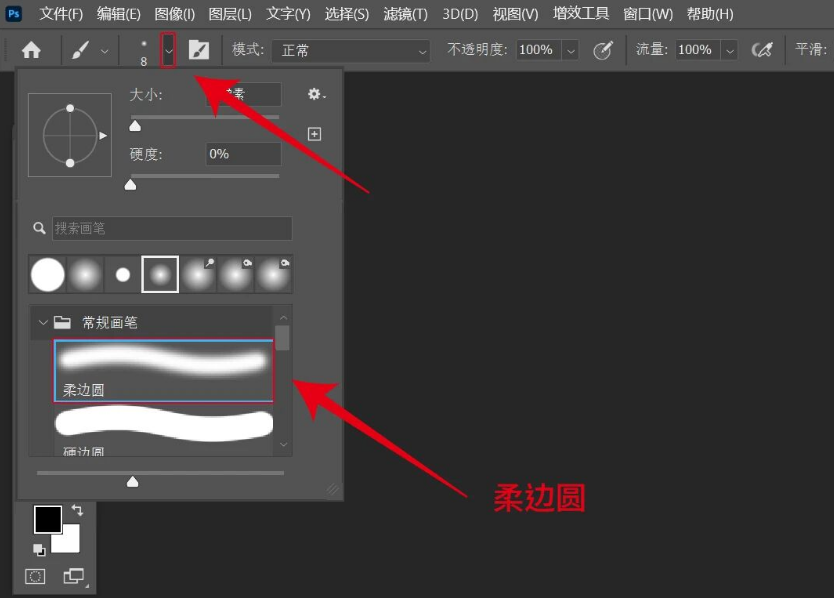Click the Photoshop Ps logo icon
This screenshot has width=834, height=598.
click(x=13, y=13)
